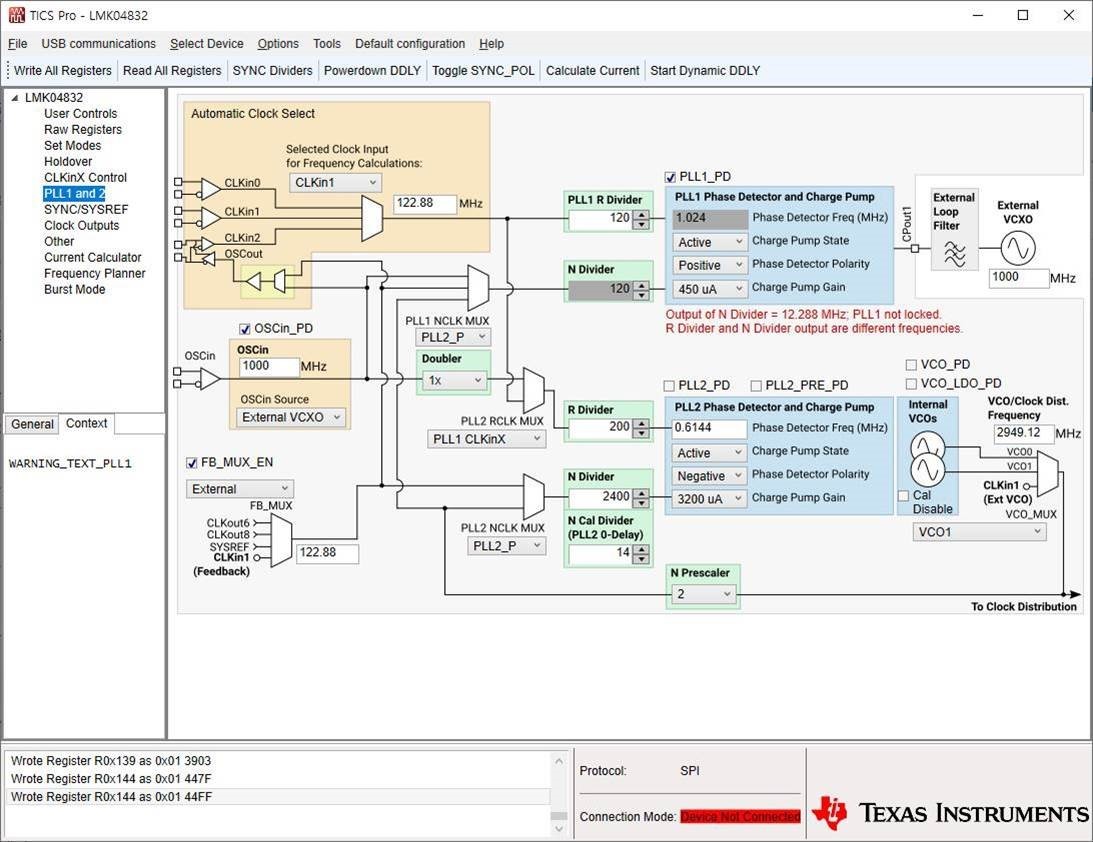The width and height of the screenshot is (1093, 842).
Task: Click the PLL2 RCLK MUX symbol
Action: pos(534,390)
